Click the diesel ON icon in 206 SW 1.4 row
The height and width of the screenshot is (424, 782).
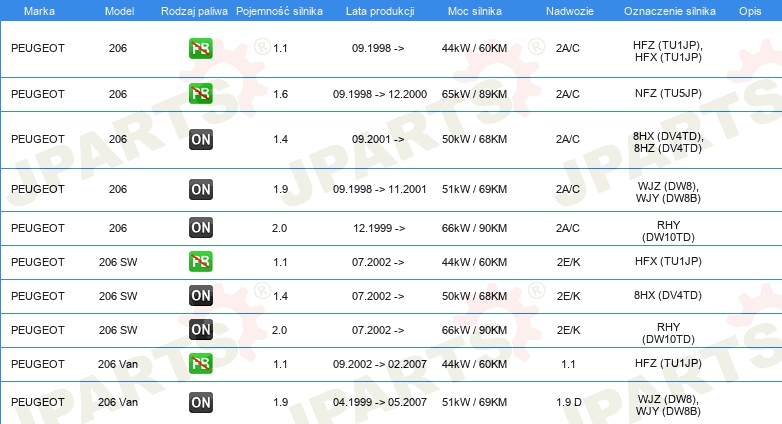[200, 295]
